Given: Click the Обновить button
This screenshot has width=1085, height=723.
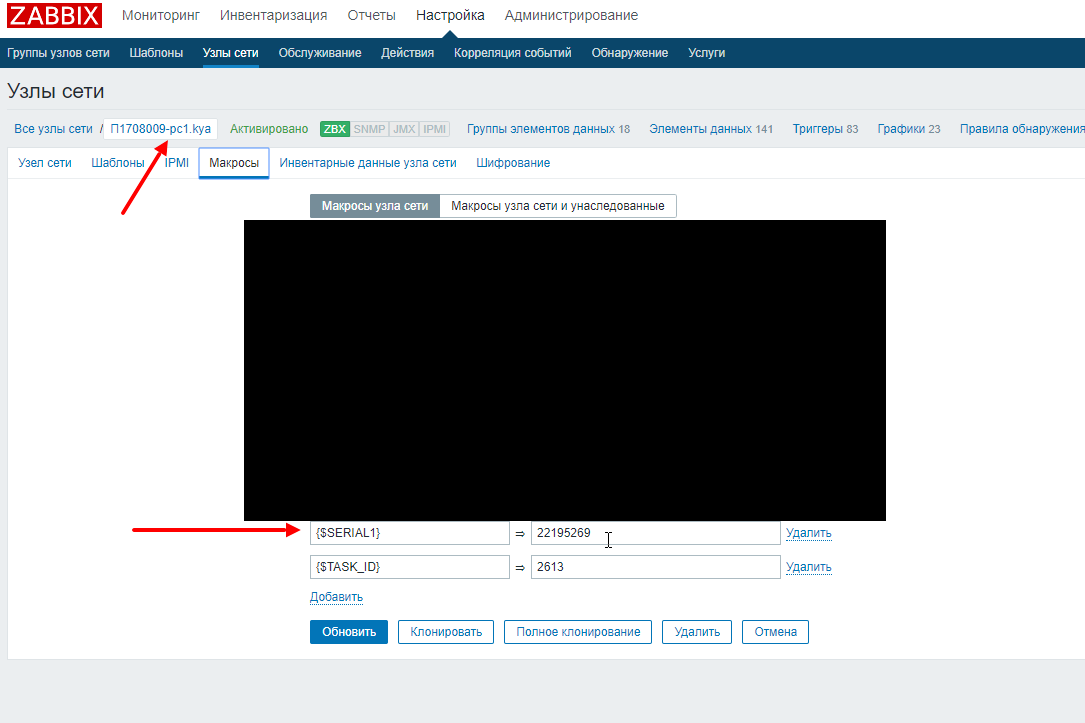Looking at the screenshot, I should [349, 632].
